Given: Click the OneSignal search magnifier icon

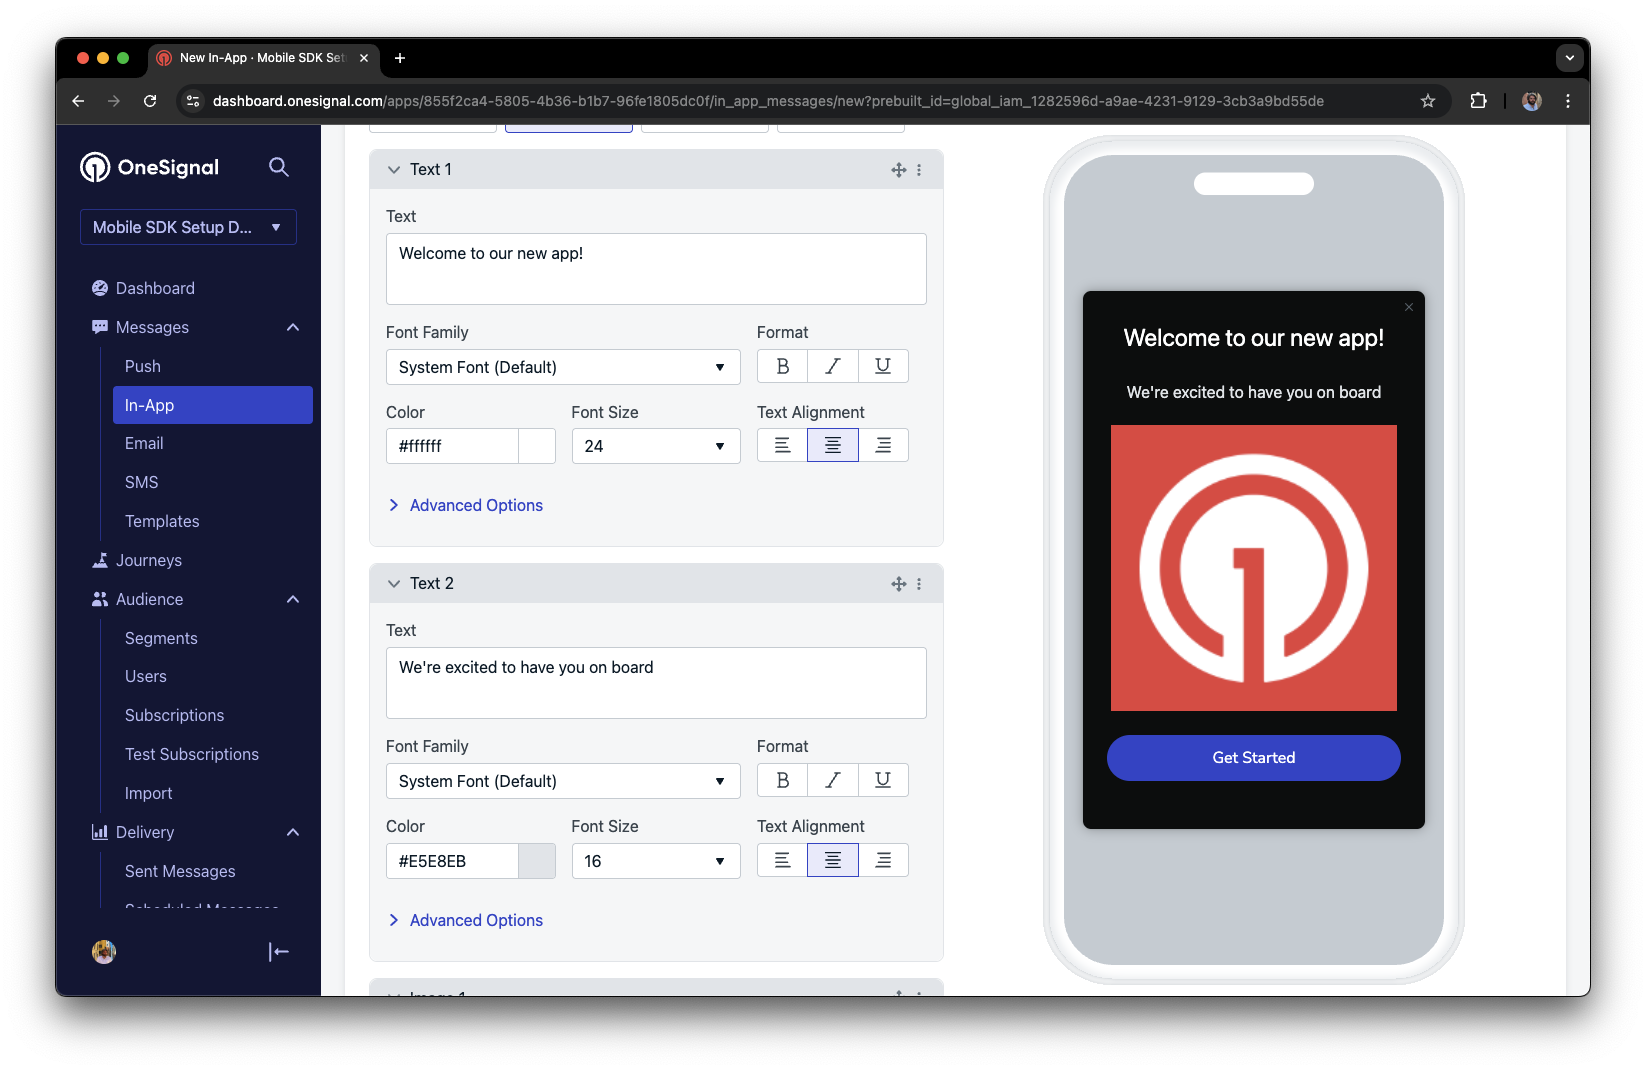Looking at the screenshot, I should 279,167.
